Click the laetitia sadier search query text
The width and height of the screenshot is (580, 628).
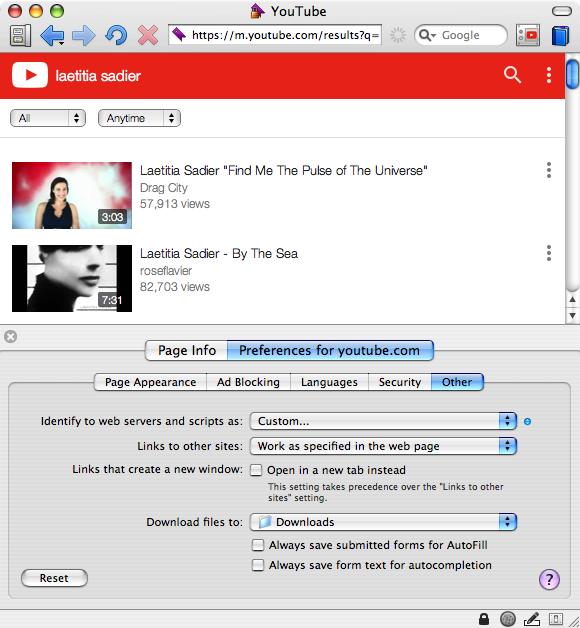(98, 76)
